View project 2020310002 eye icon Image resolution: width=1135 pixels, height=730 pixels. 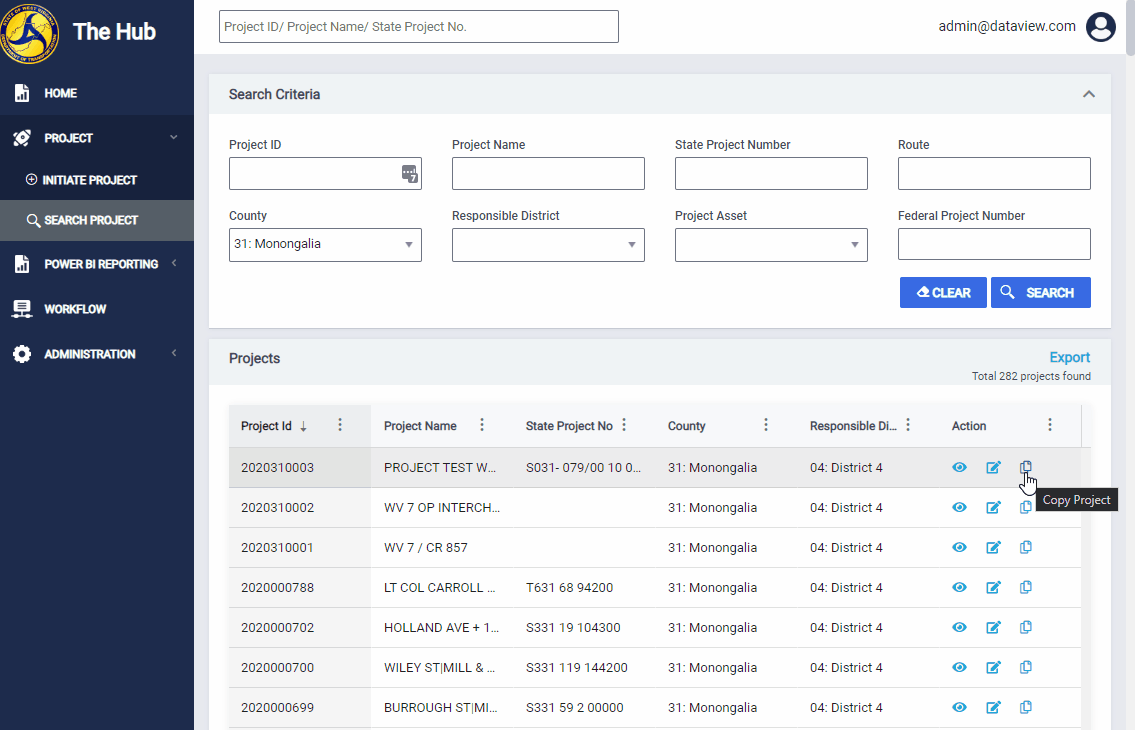pyautogui.click(x=959, y=507)
